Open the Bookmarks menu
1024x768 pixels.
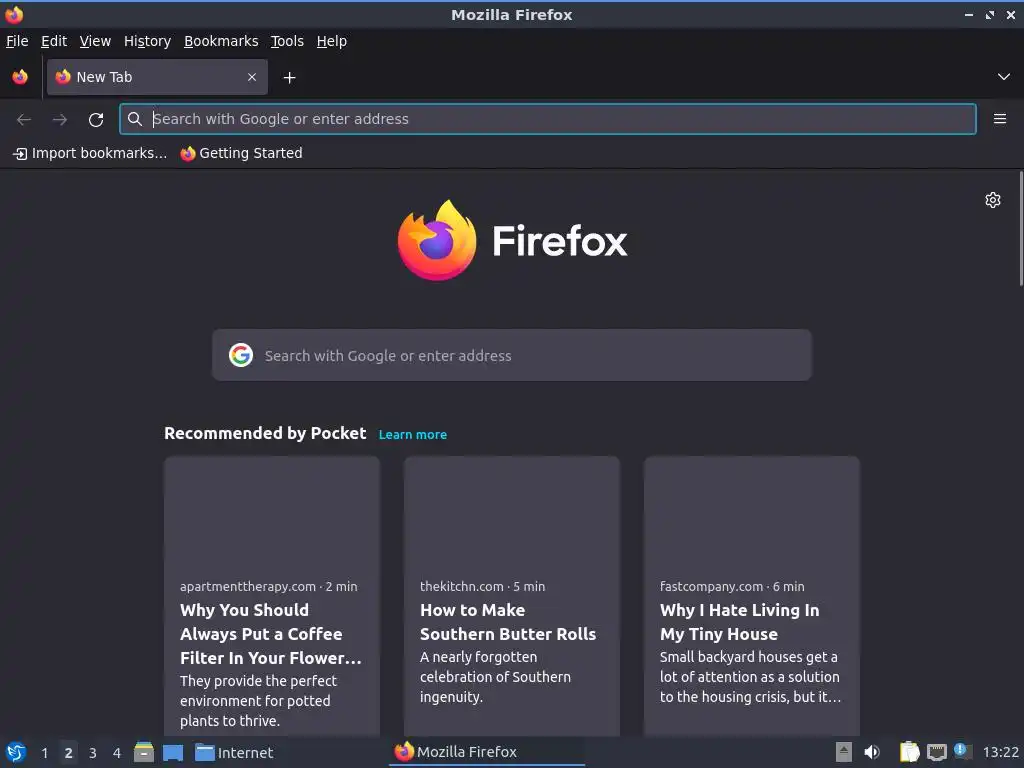click(x=221, y=41)
